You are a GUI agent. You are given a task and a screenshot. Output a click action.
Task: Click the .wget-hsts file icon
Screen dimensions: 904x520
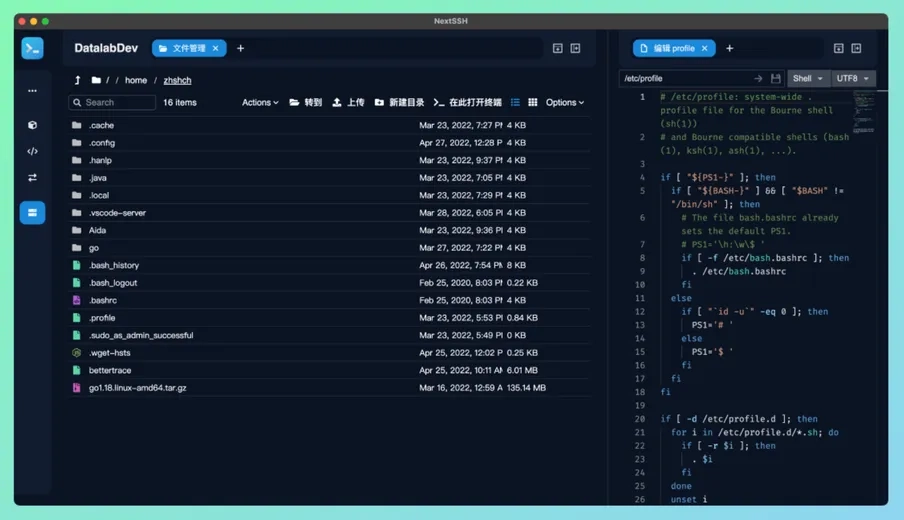77,353
